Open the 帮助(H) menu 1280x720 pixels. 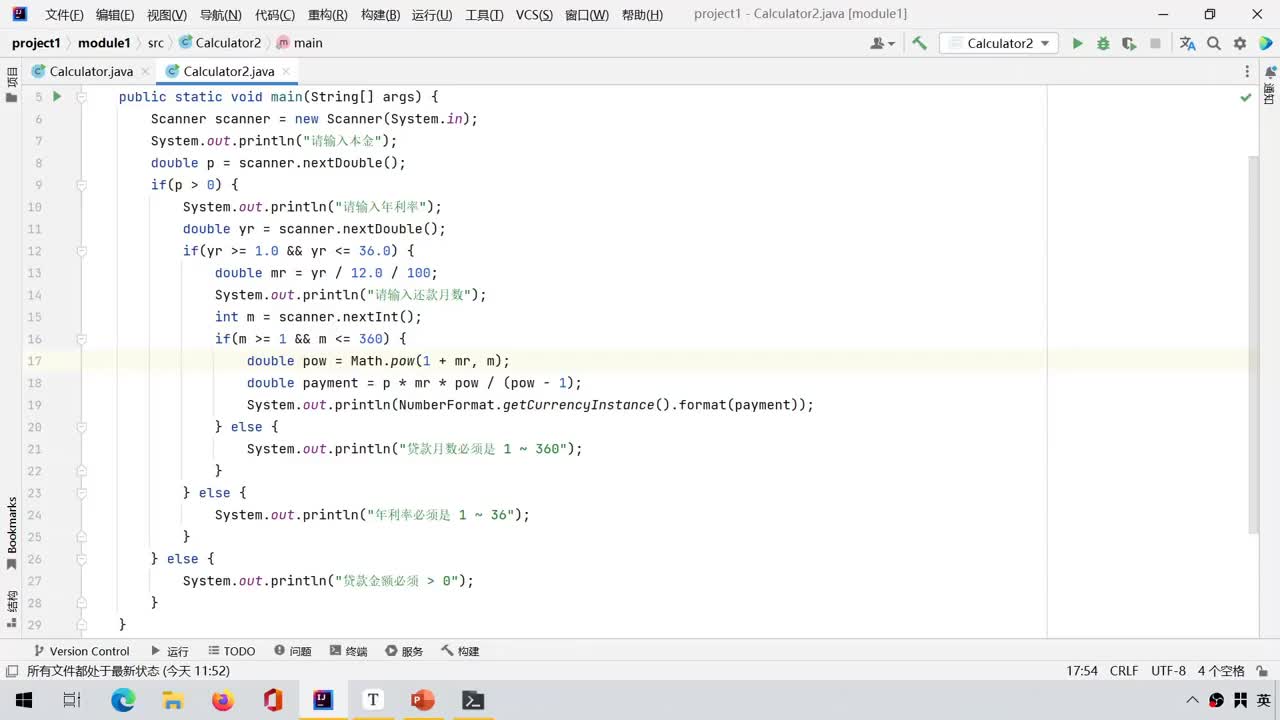[x=642, y=15]
